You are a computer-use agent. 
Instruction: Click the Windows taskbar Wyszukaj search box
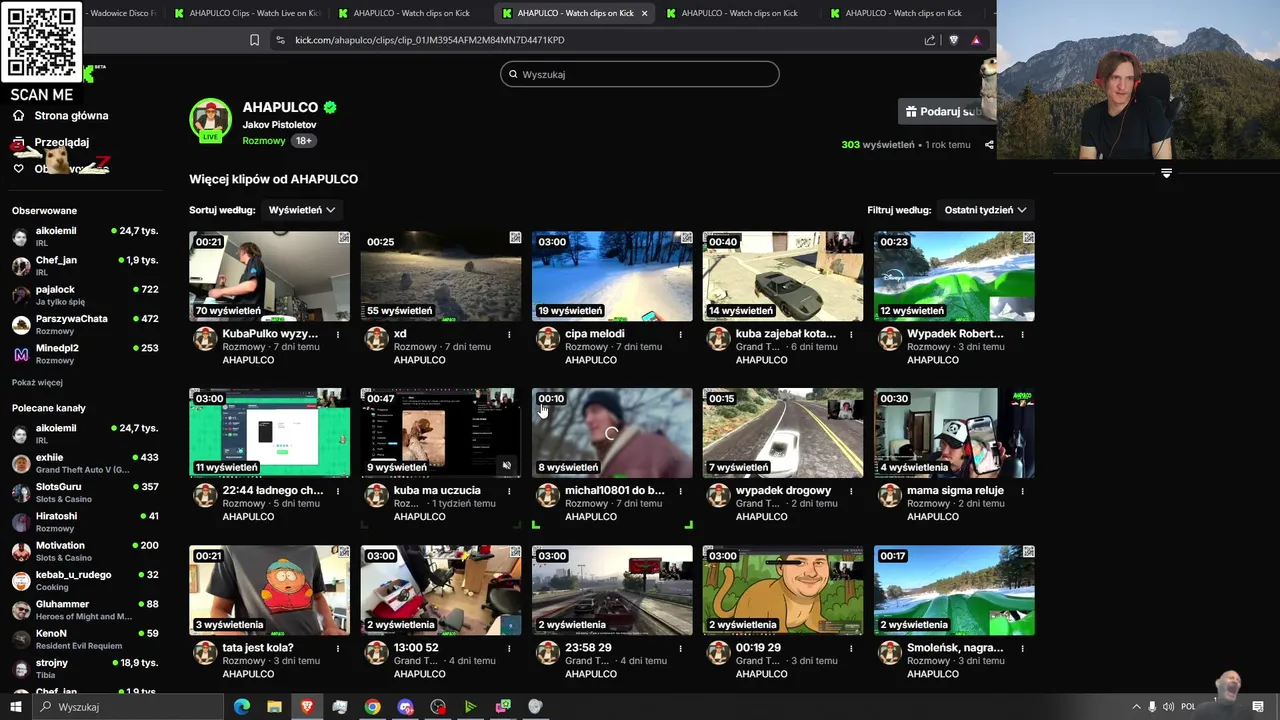tap(128, 707)
